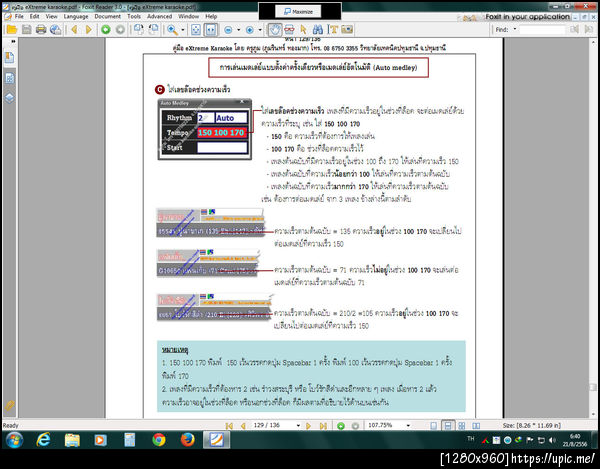This screenshot has width=600, height=469.
Task: Open the Bookmarks panel in sidebar
Action: pos(10,57)
